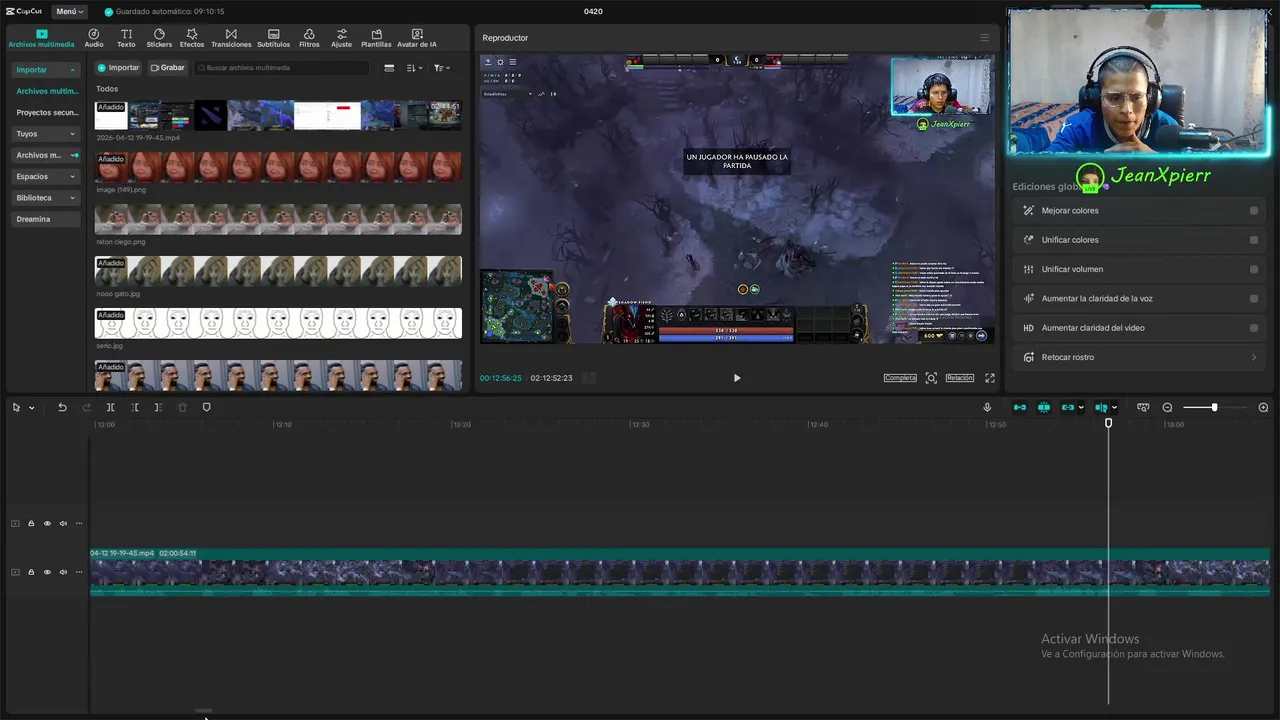The height and width of the screenshot is (720, 1280).
Task: Select the raton ciego.png thumbnail strip
Action: coord(278,219)
